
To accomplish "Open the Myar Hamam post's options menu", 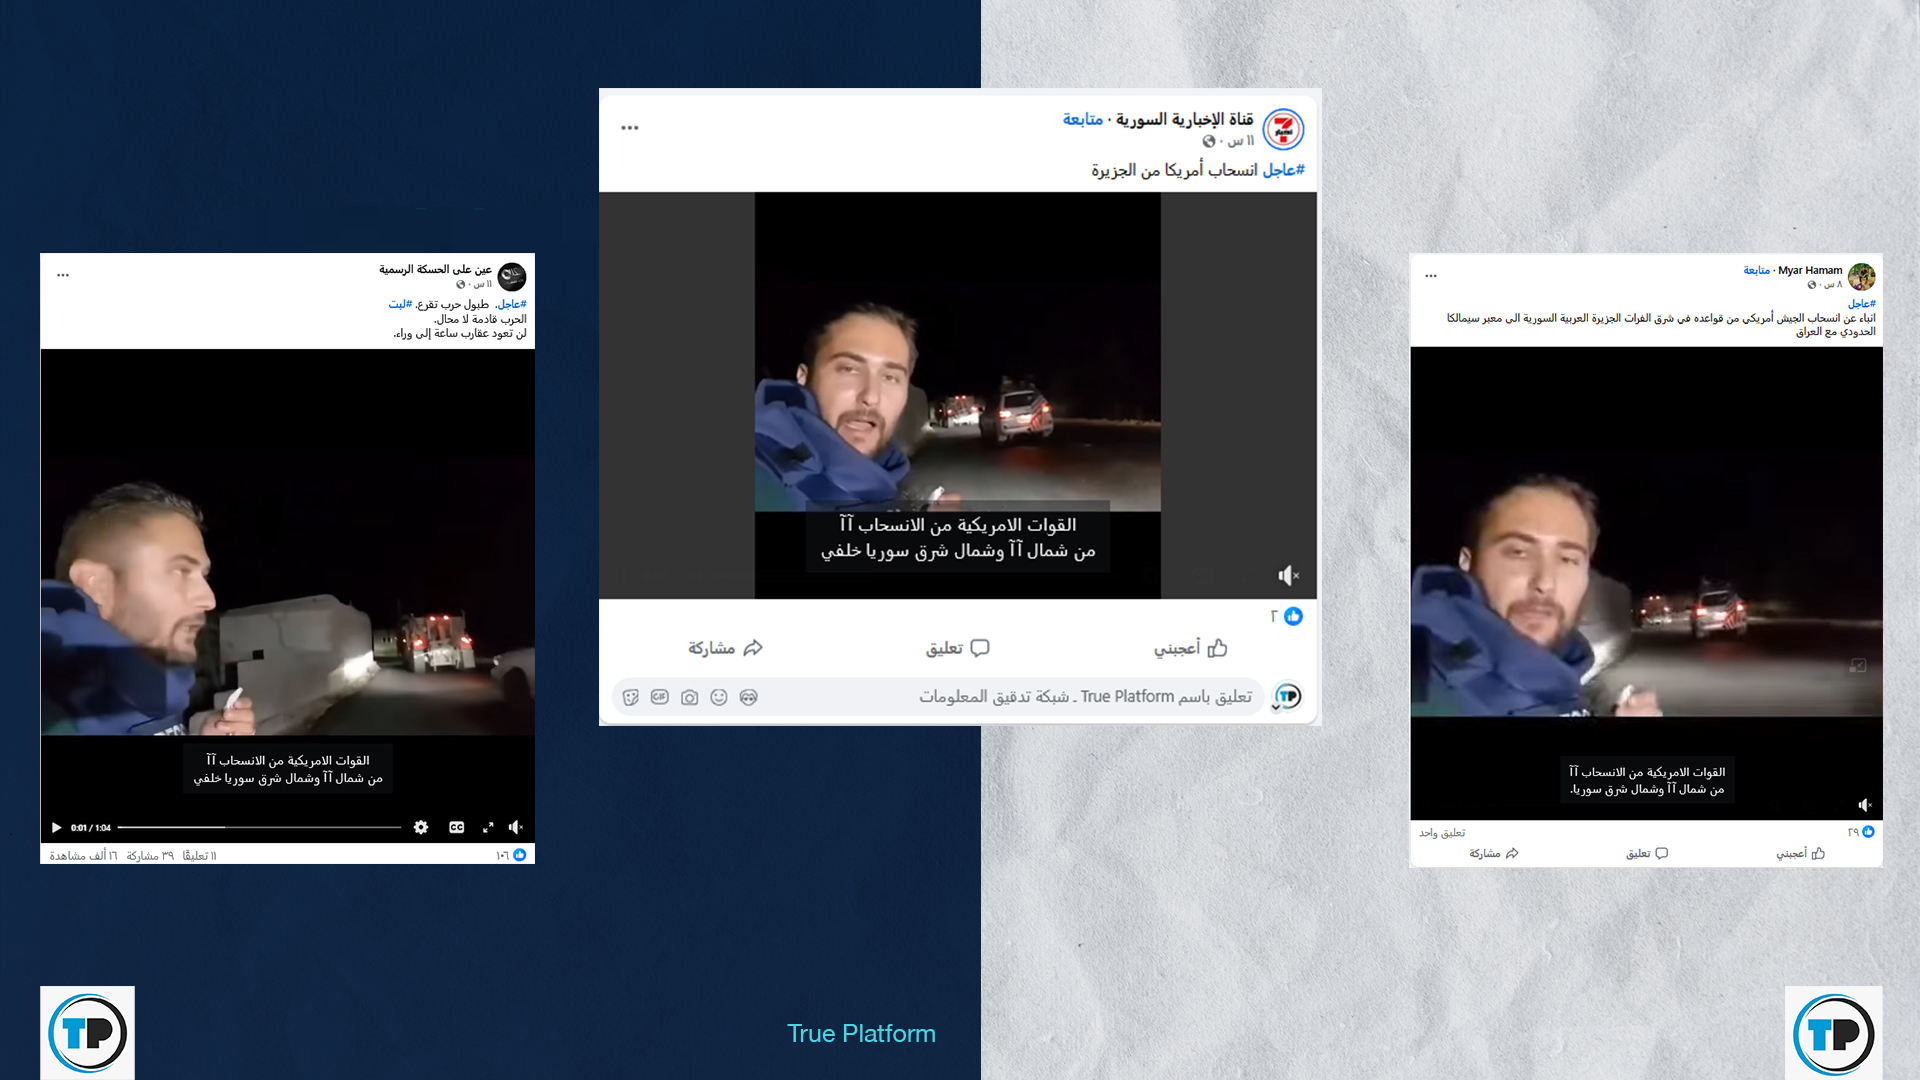I will 1431,276.
